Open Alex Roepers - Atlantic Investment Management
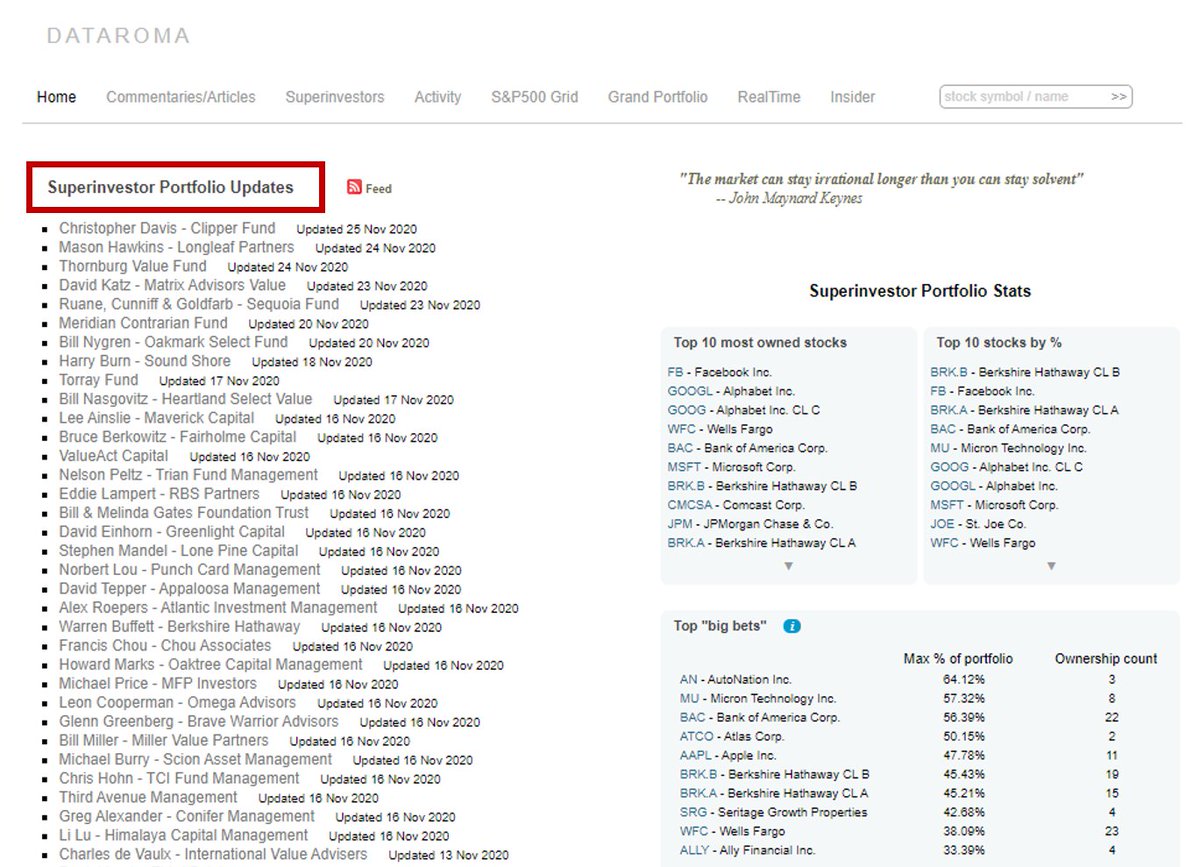The image size is (1200, 867). click(x=219, y=608)
